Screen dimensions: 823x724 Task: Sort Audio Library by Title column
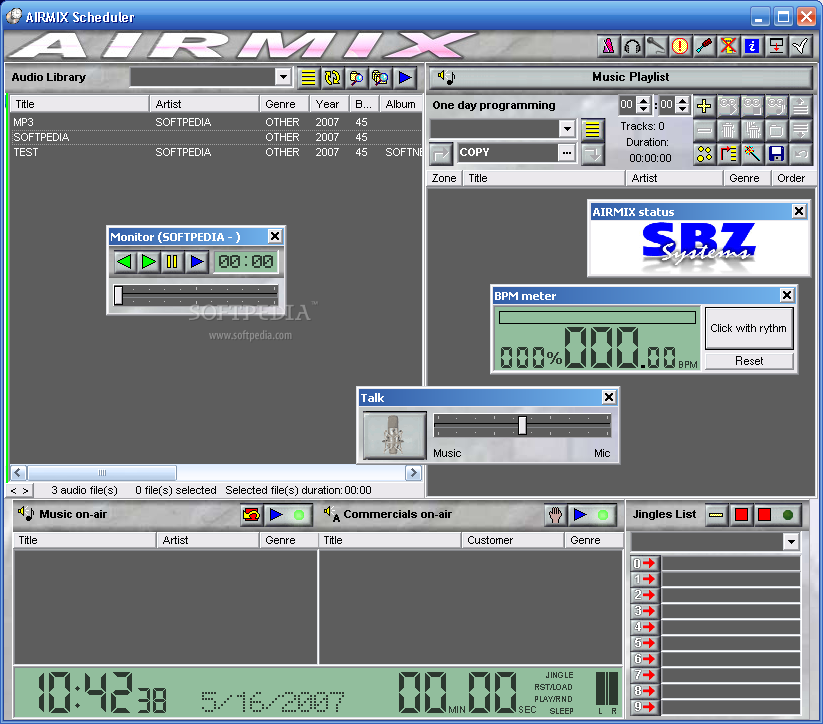[x=79, y=104]
